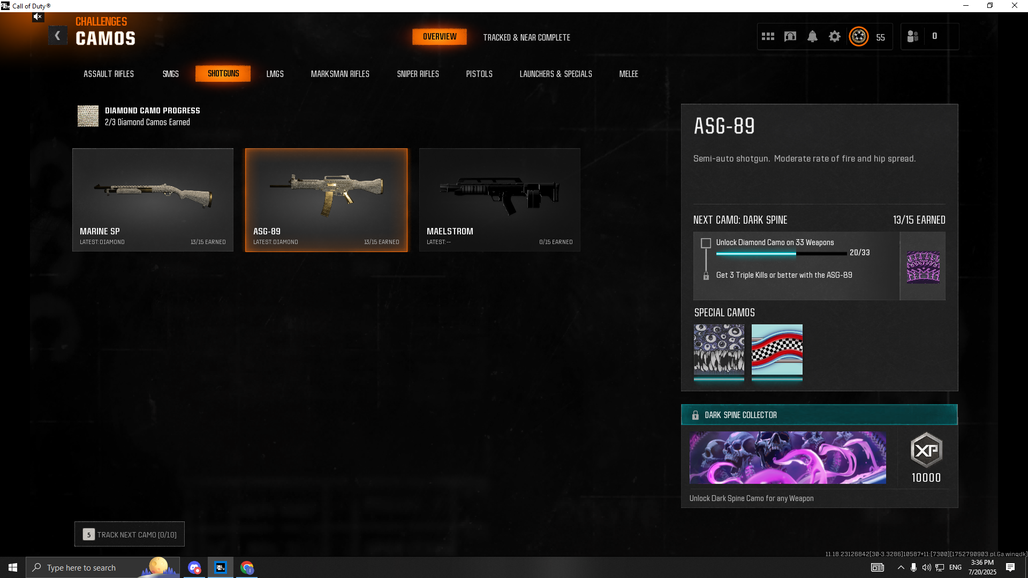Click the ENG language indicator

(955, 568)
